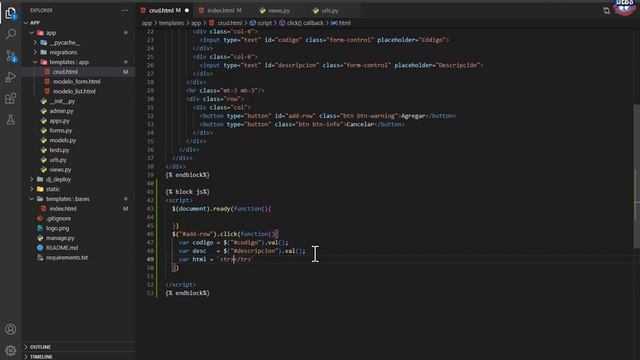Viewport: 640px width, 360px height.
Task: Open the Extensions view icon
Action: [11, 98]
